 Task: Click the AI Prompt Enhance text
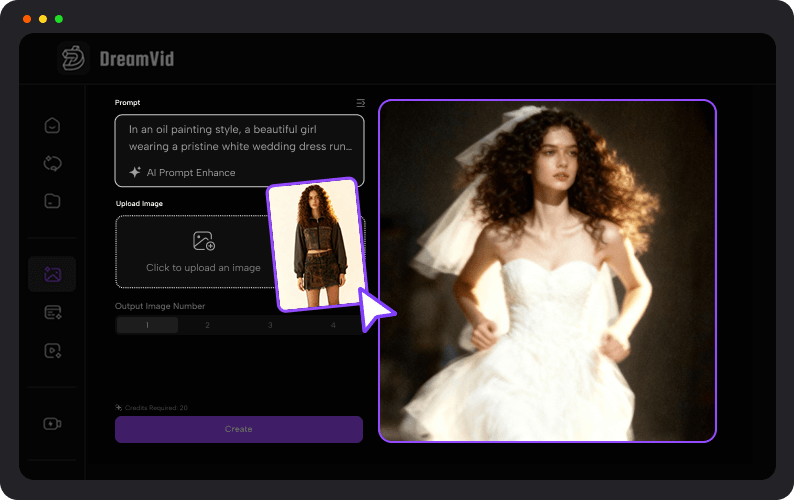pos(191,172)
